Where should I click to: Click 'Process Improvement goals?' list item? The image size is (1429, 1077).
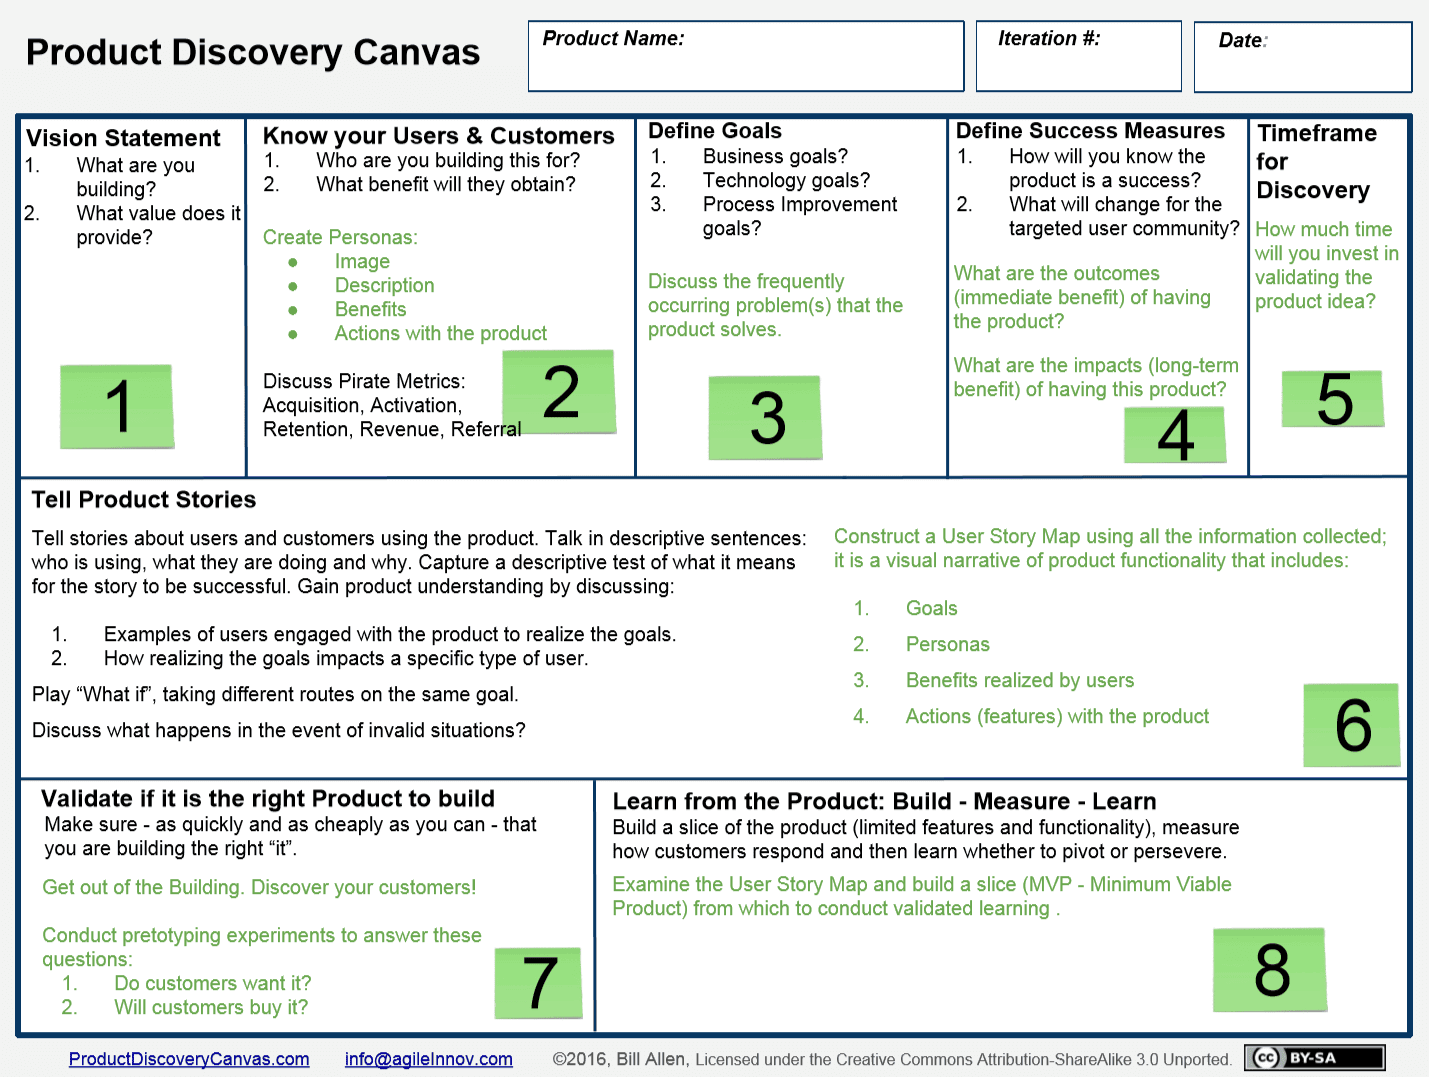799,216
